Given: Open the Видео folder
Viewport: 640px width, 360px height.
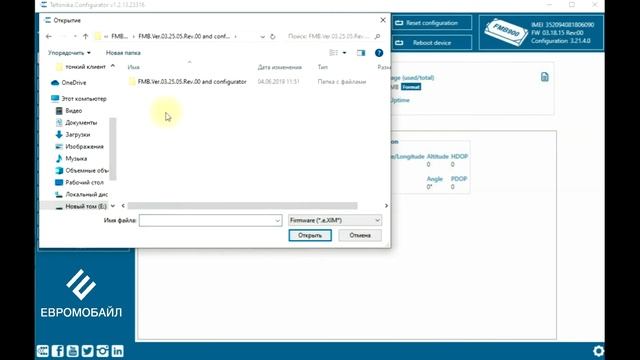Looking at the screenshot, I should [x=69, y=111].
